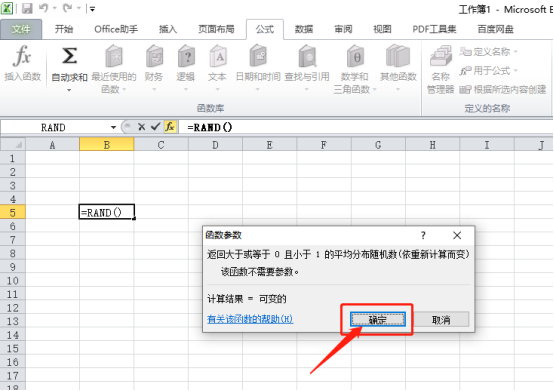
Task: Select column D header
Action: pos(215,145)
